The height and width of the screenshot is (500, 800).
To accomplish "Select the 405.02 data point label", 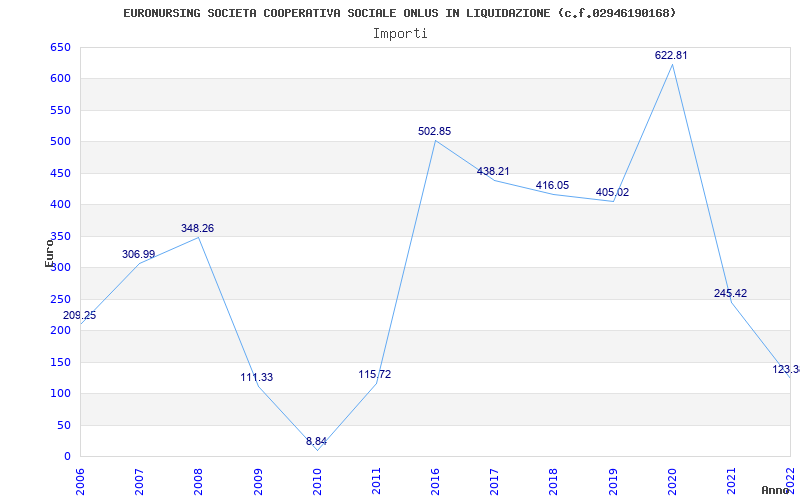I will point(612,192).
